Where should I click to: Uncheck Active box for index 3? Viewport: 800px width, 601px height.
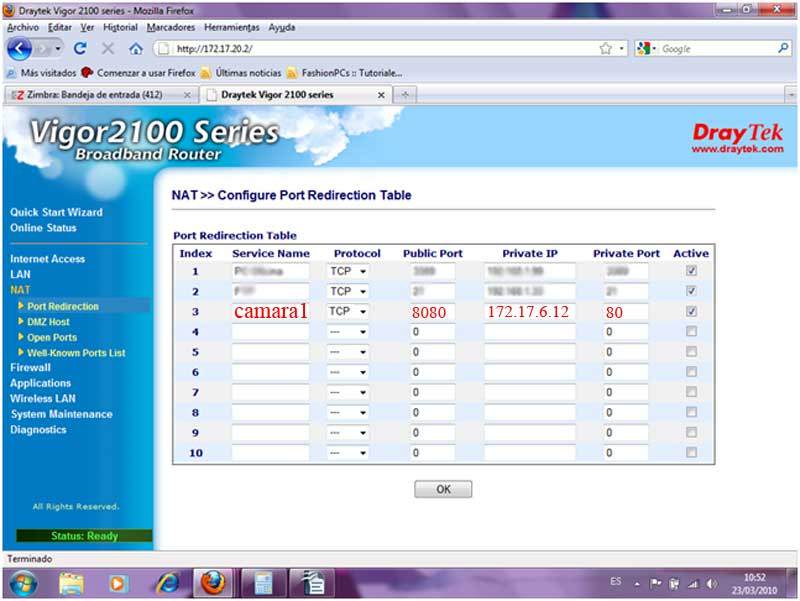click(691, 311)
